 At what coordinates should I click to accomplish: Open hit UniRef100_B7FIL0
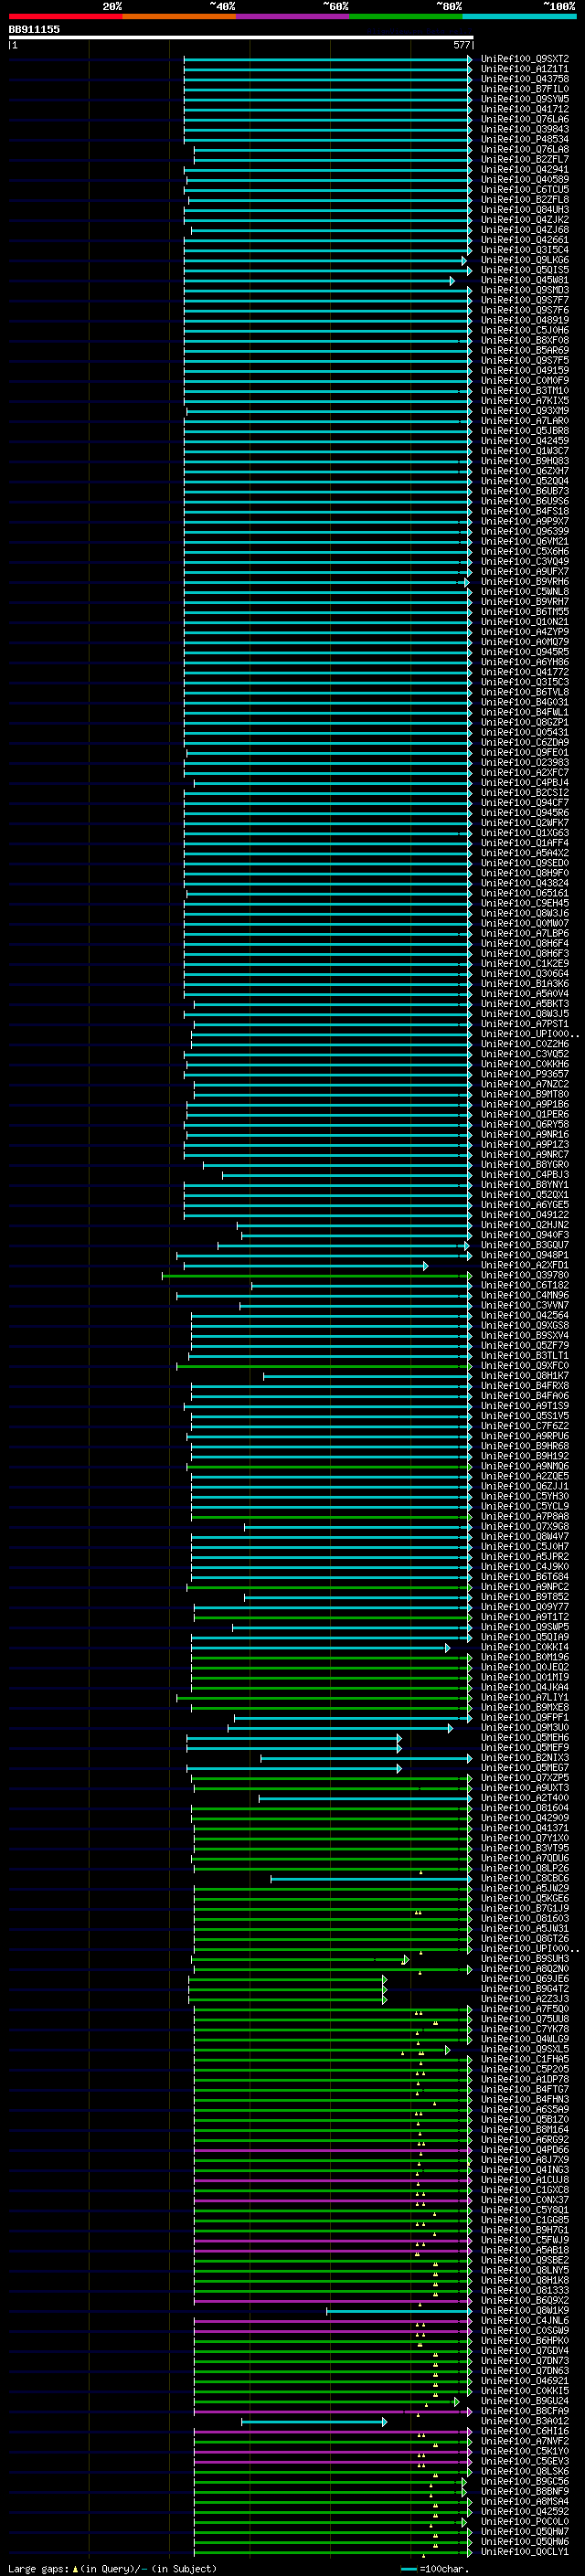click(525, 89)
